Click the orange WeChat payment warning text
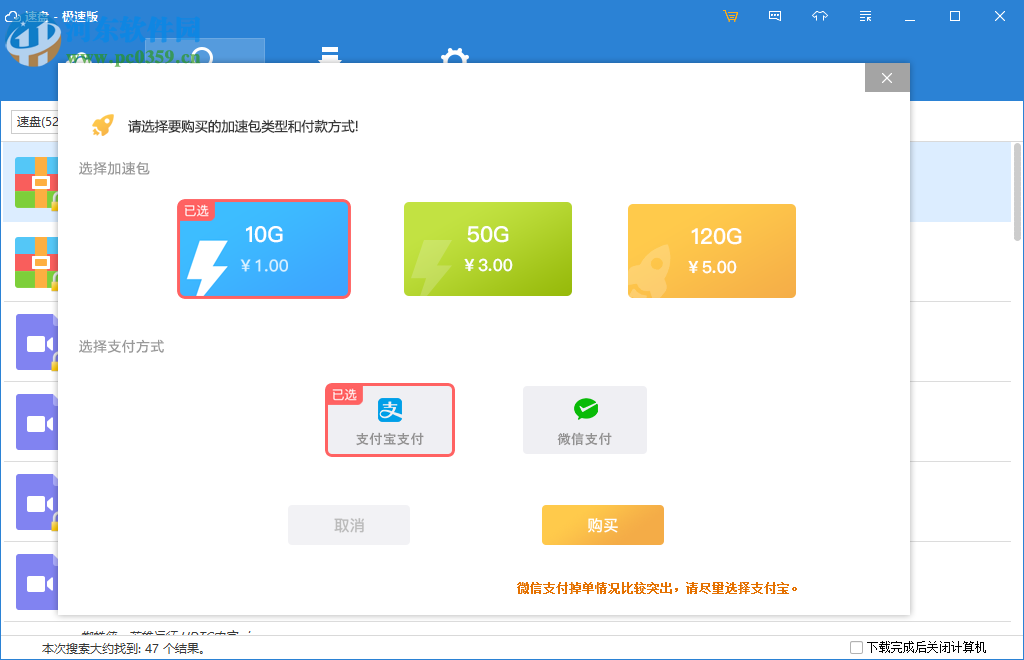Viewport: 1024px width, 660px height. click(x=658, y=588)
